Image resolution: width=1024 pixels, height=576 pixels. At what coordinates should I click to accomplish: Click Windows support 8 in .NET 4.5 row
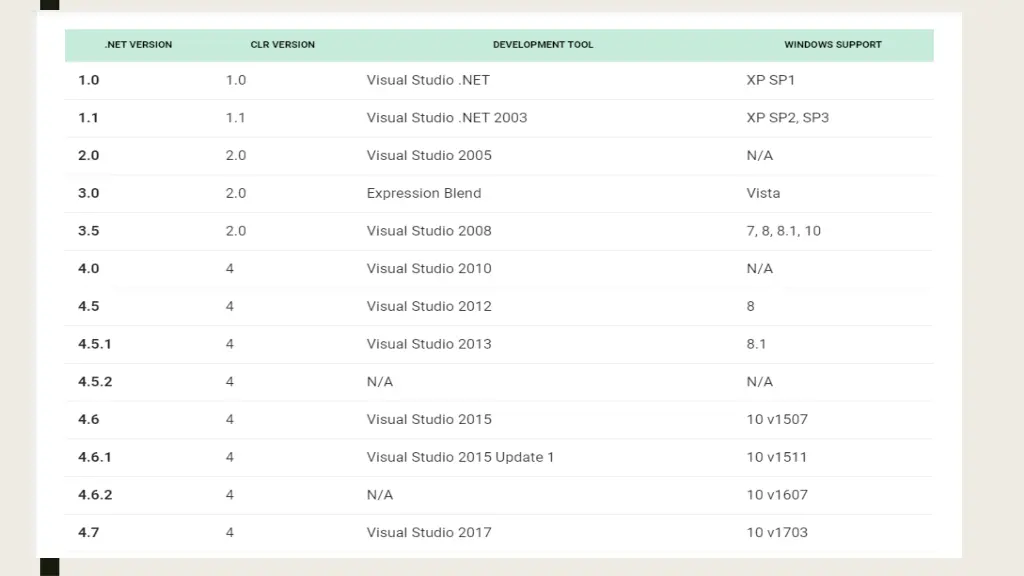tap(750, 306)
